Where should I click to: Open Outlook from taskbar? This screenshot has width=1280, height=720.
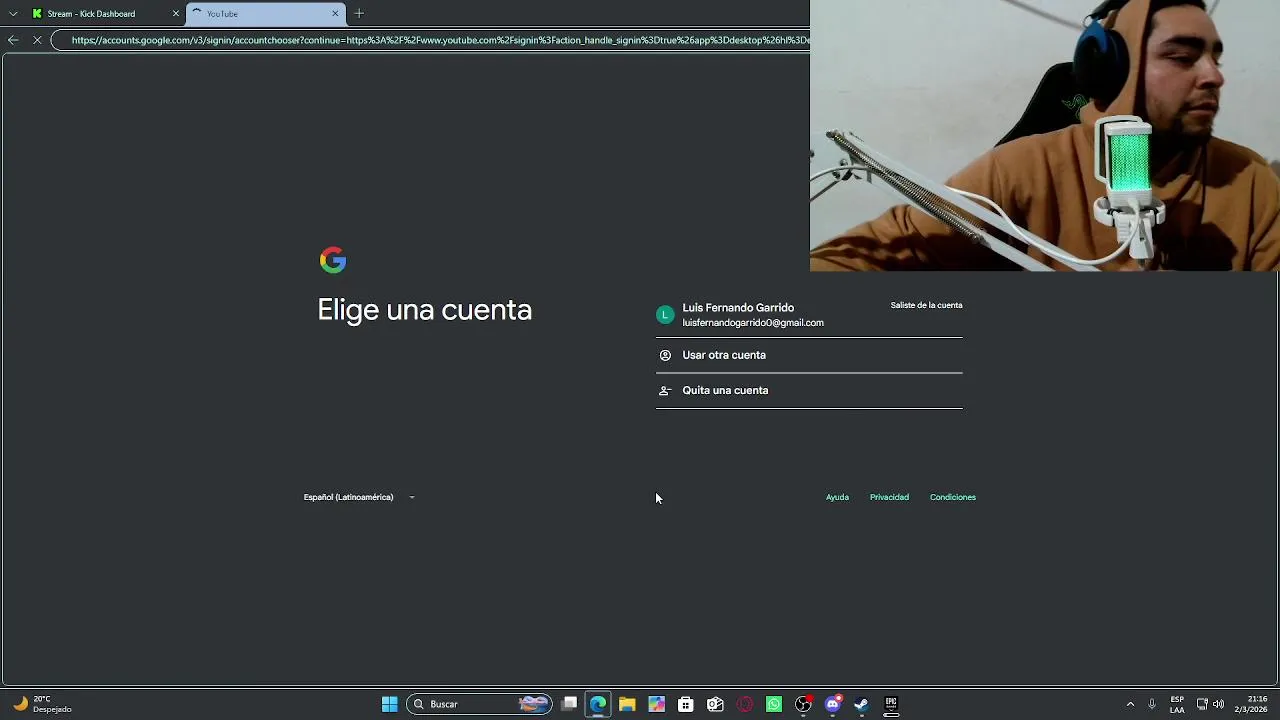715,704
